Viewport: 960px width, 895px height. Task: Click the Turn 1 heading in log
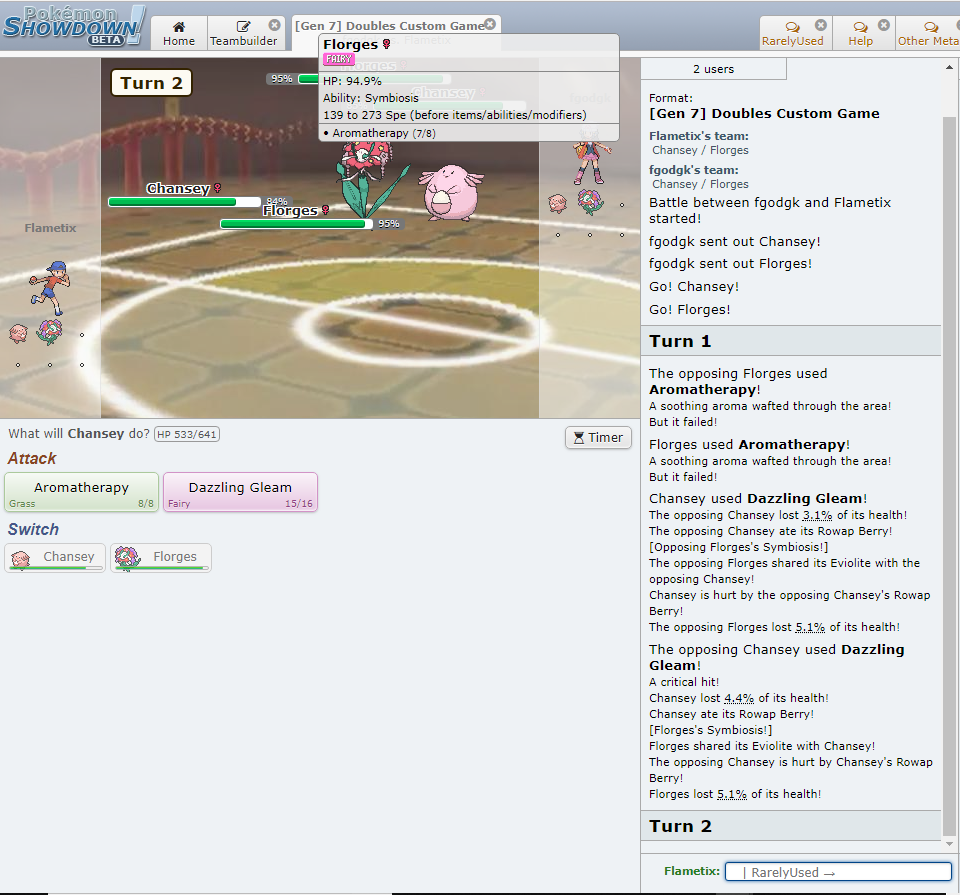(680, 341)
